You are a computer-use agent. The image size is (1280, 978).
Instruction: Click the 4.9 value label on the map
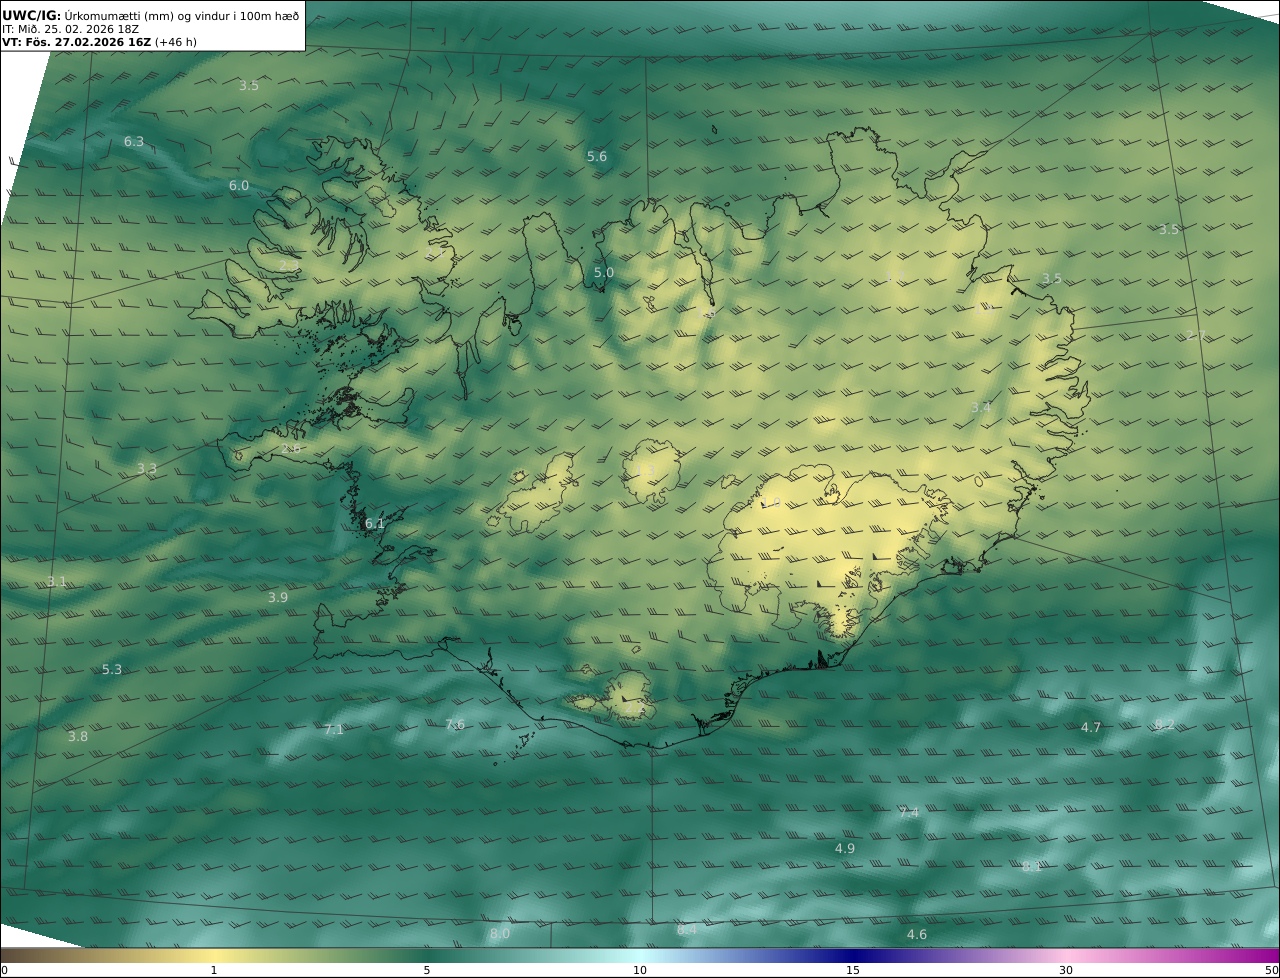point(845,849)
